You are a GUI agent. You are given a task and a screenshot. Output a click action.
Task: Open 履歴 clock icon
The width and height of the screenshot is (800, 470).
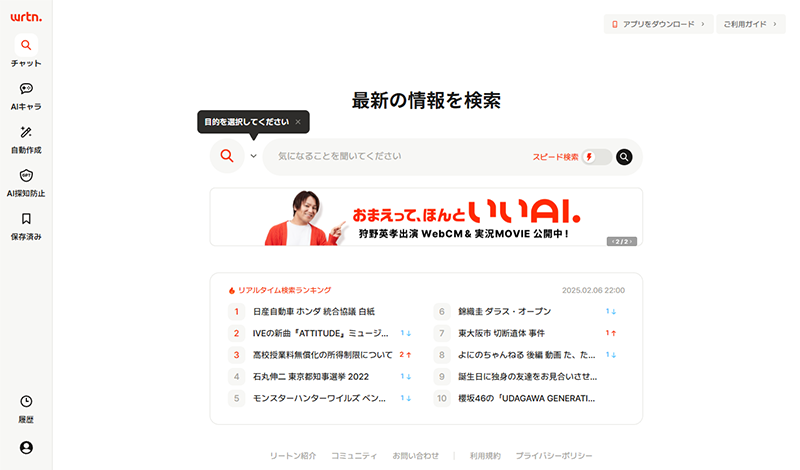(x=26, y=402)
